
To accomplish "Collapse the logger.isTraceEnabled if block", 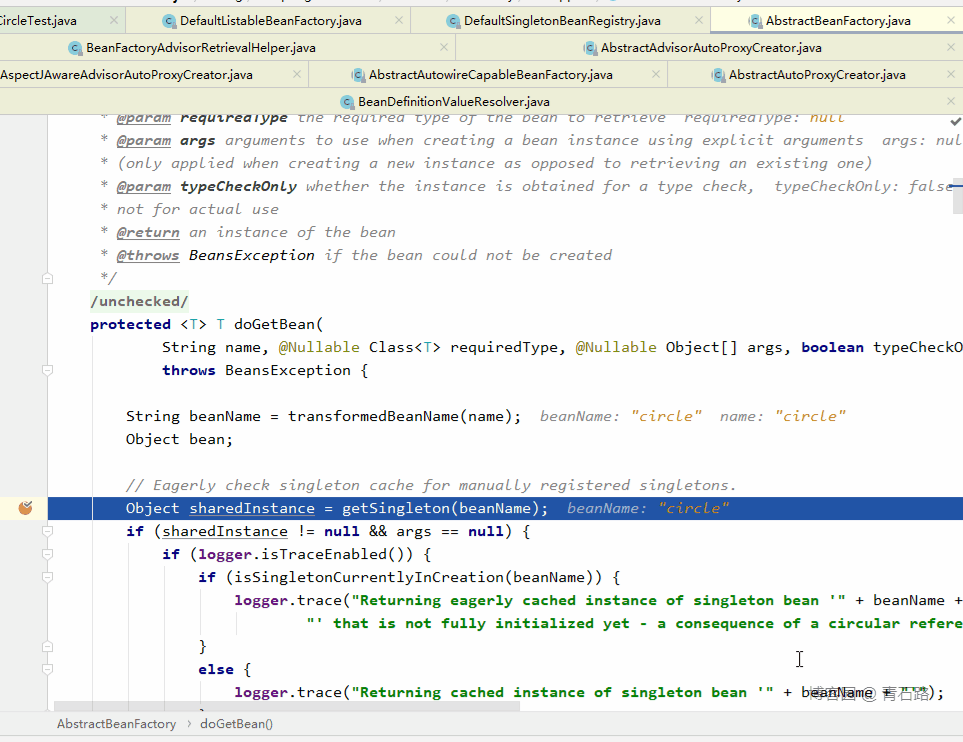I will [x=47, y=554].
